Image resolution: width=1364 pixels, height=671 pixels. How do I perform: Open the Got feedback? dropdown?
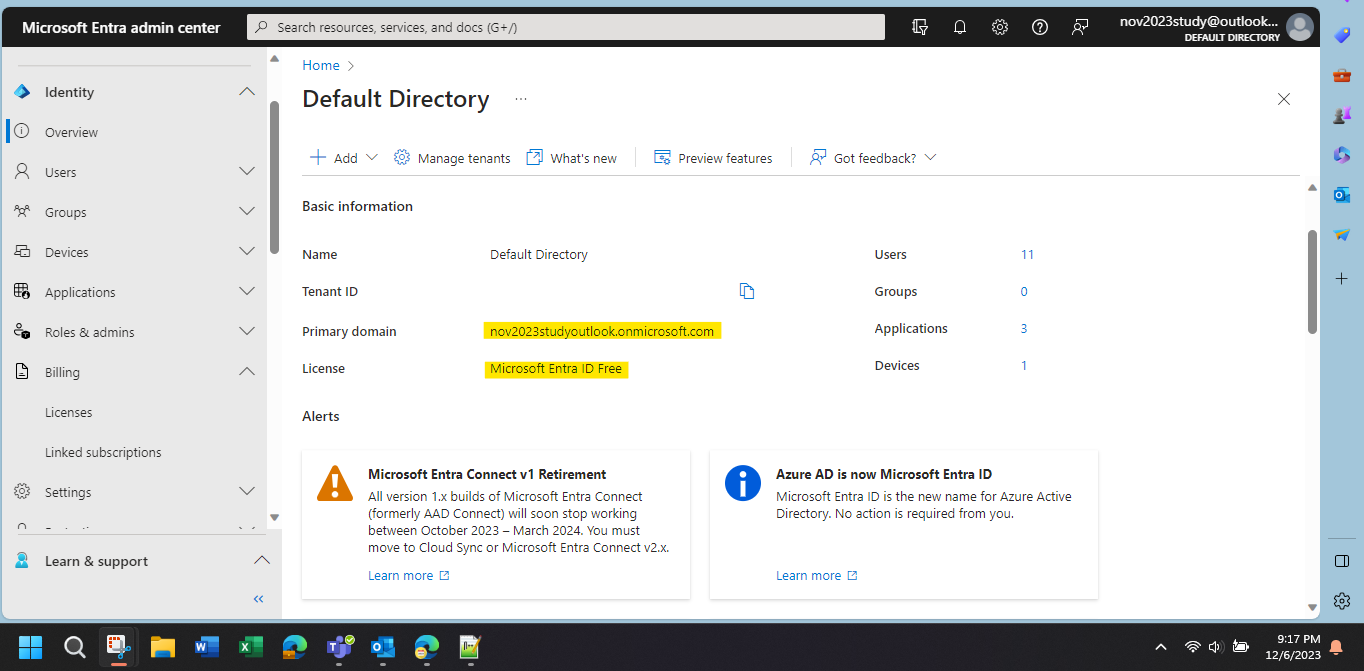pos(873,158)
